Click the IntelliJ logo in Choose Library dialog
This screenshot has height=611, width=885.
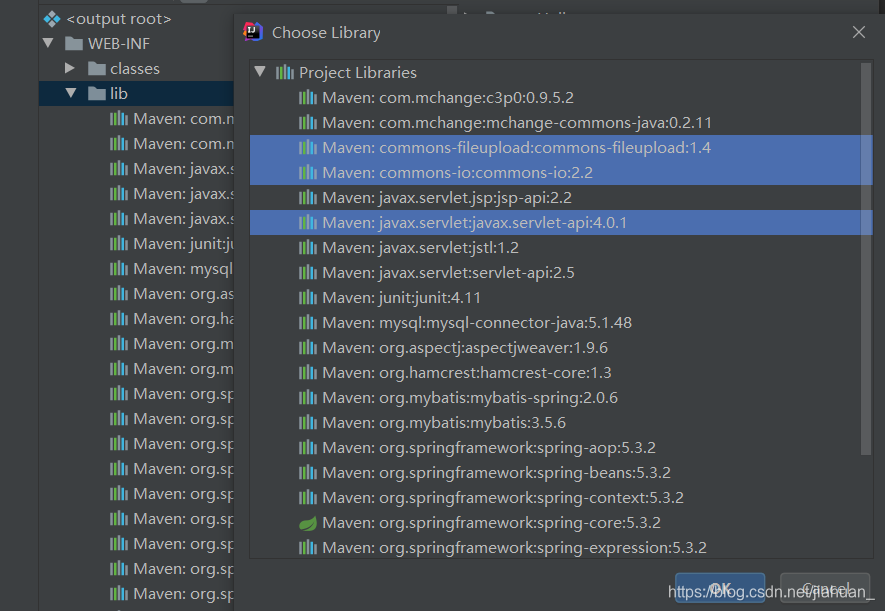pos(252,32)
